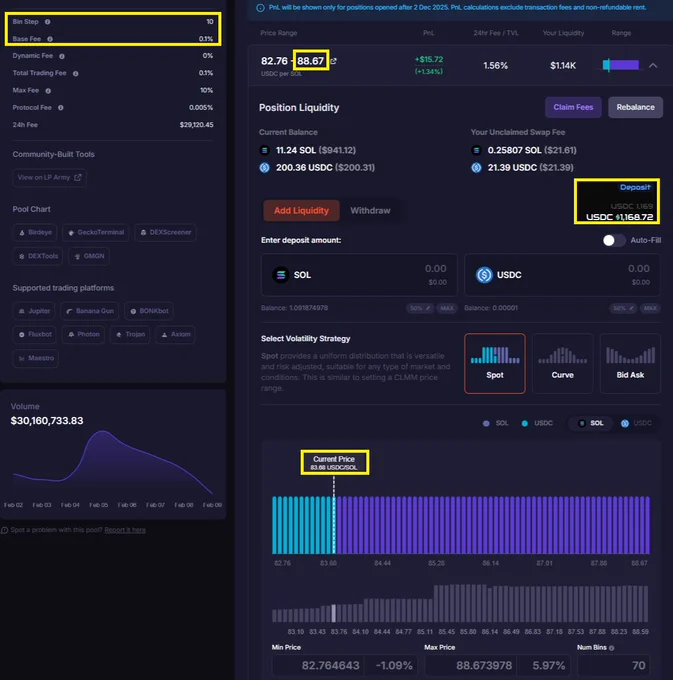Screen dimensions: 673x680
Task: Open the DEXTools pool chart
Action: tap(38, 256)
